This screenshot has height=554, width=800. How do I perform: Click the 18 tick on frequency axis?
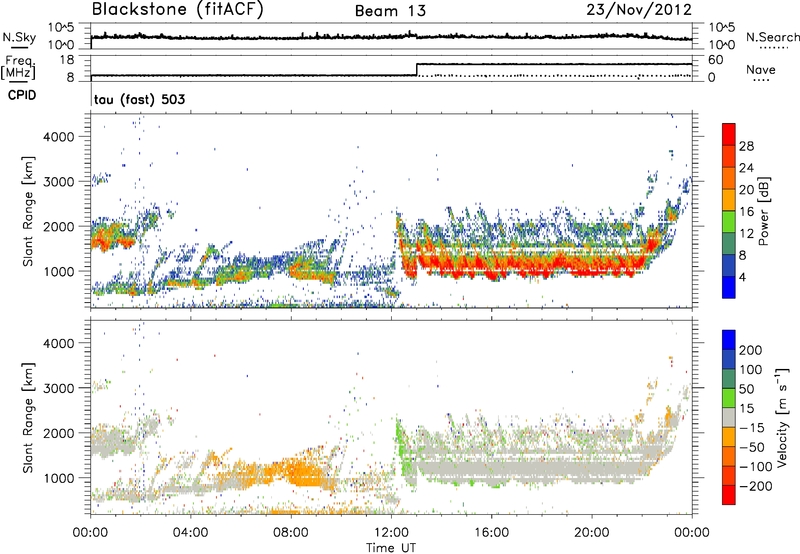(x=67, y=60)
